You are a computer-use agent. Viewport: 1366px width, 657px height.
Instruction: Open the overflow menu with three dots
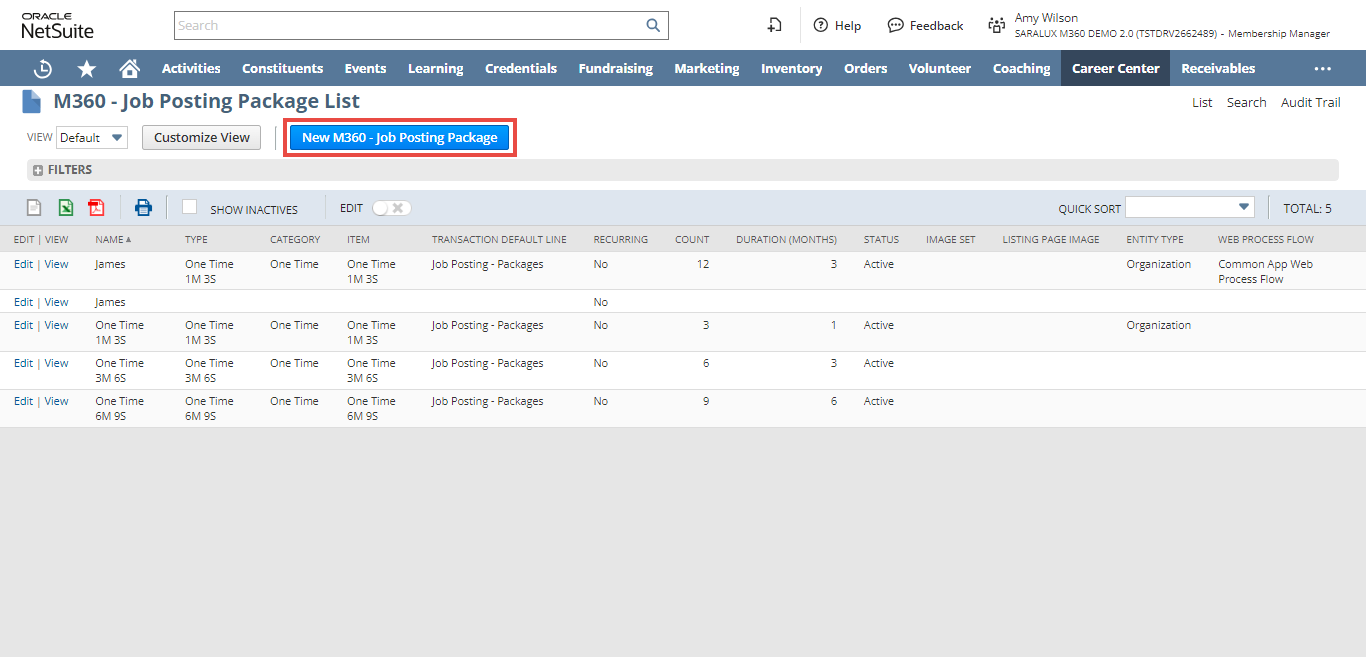[1322, 69]
